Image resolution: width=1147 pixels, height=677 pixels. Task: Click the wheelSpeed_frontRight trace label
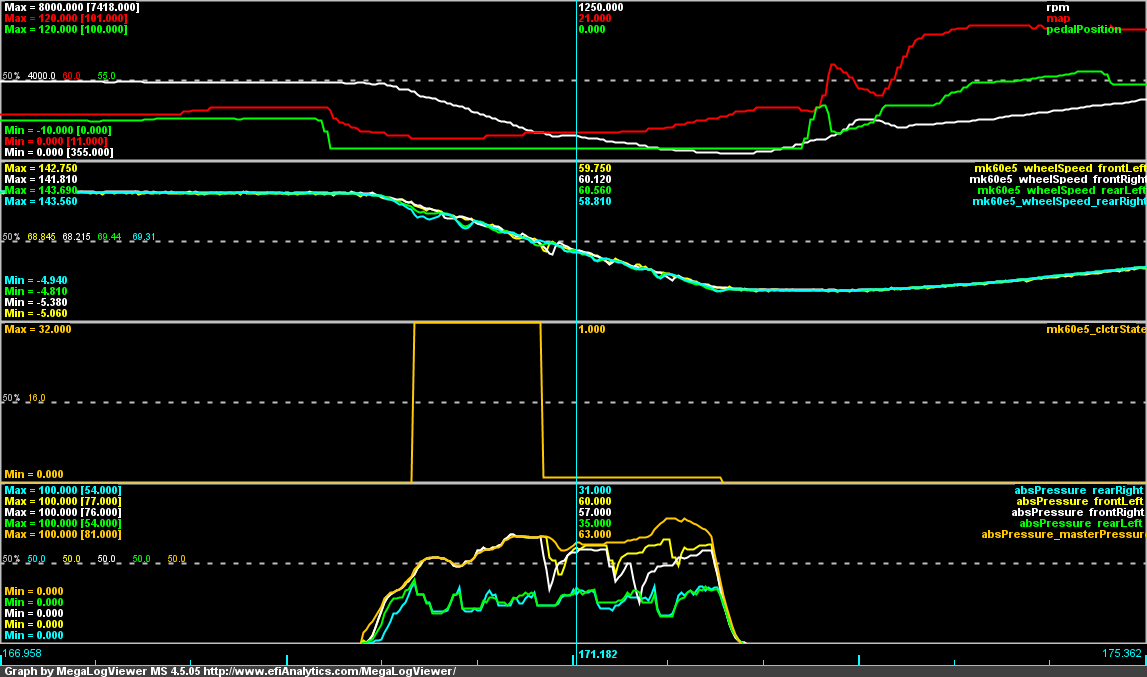1058,179
